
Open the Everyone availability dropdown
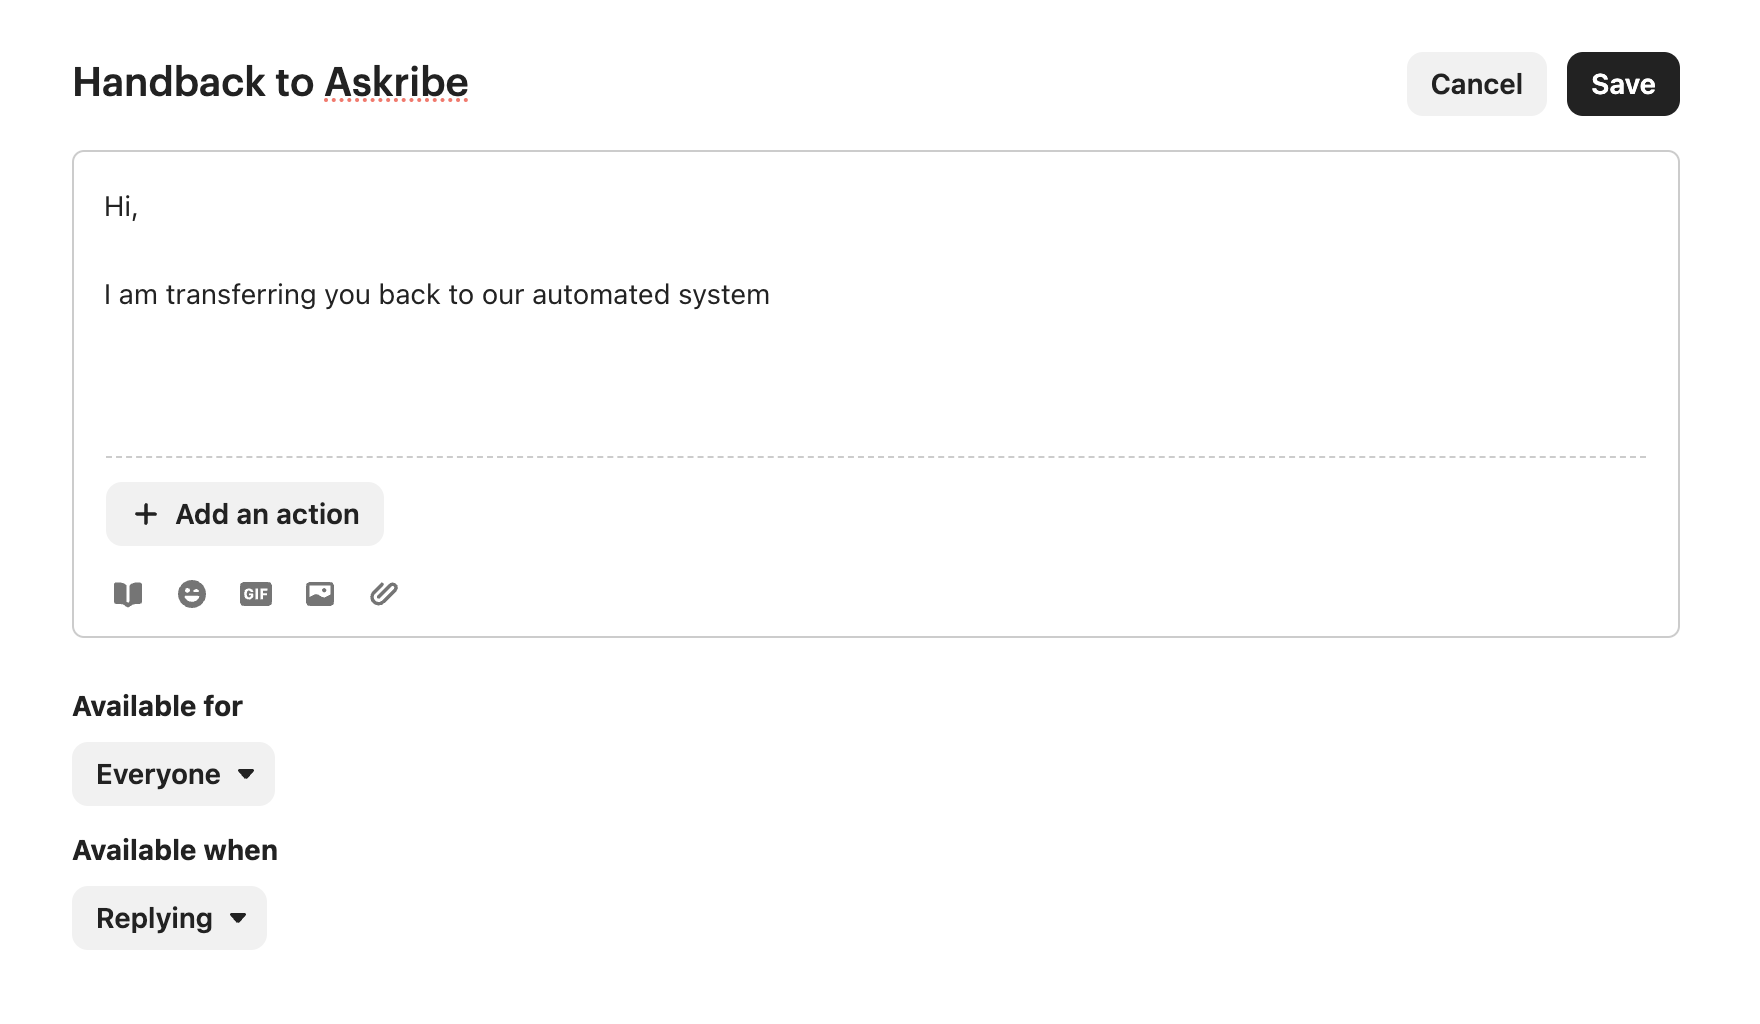[x=173, y=774]
